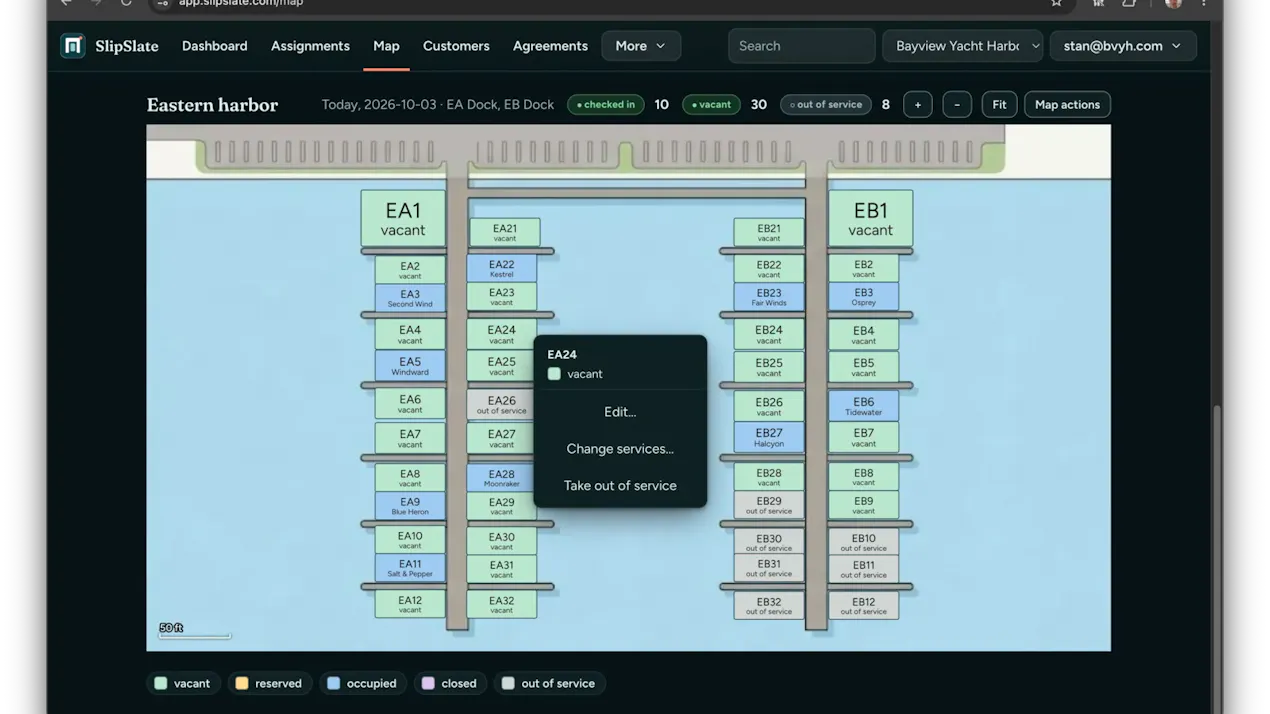The image size is (1270, 714).
Task: Select the Map tab
Action: [x=386, y=46]
